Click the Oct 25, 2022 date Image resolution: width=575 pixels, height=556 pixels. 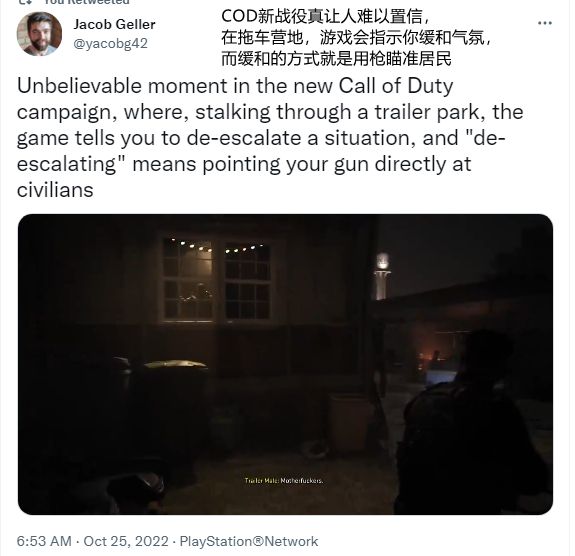coord(126,541)
